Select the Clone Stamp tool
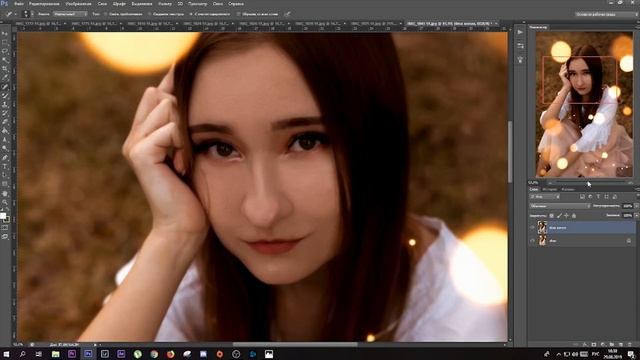Screen dimensions: 640x360 click(x=4, y=104)
